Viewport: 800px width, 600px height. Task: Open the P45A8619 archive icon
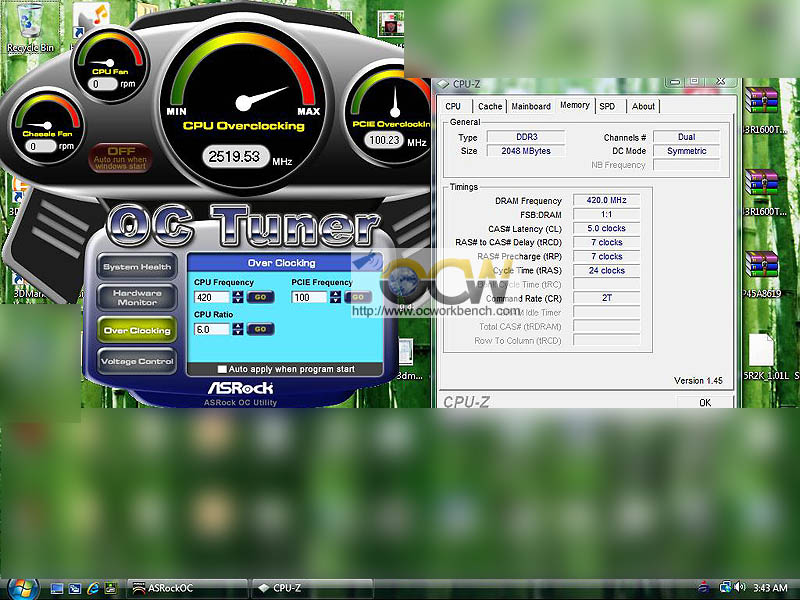[764, 273]
